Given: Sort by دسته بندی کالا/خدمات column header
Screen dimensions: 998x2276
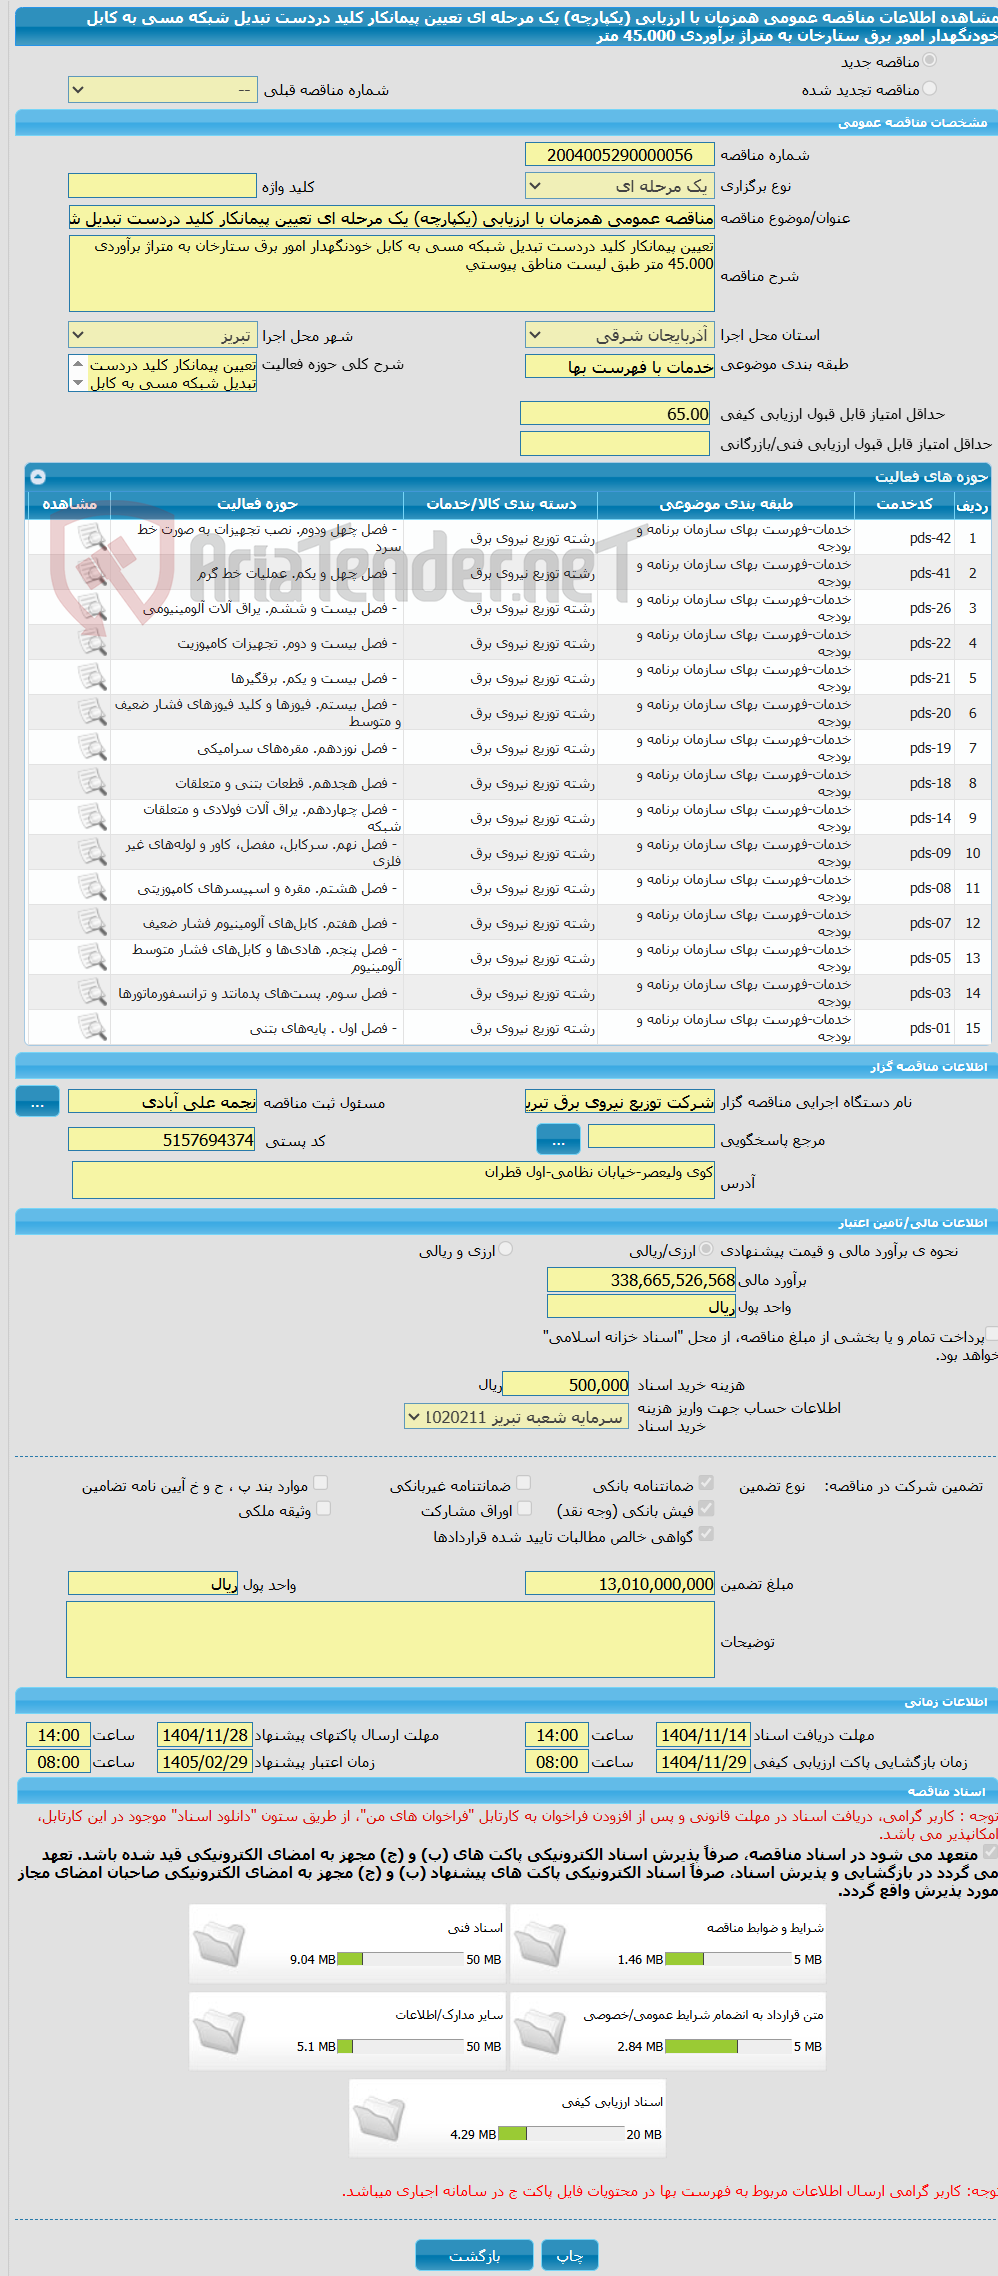Looking at the screenshot, I should click(501, 504).
